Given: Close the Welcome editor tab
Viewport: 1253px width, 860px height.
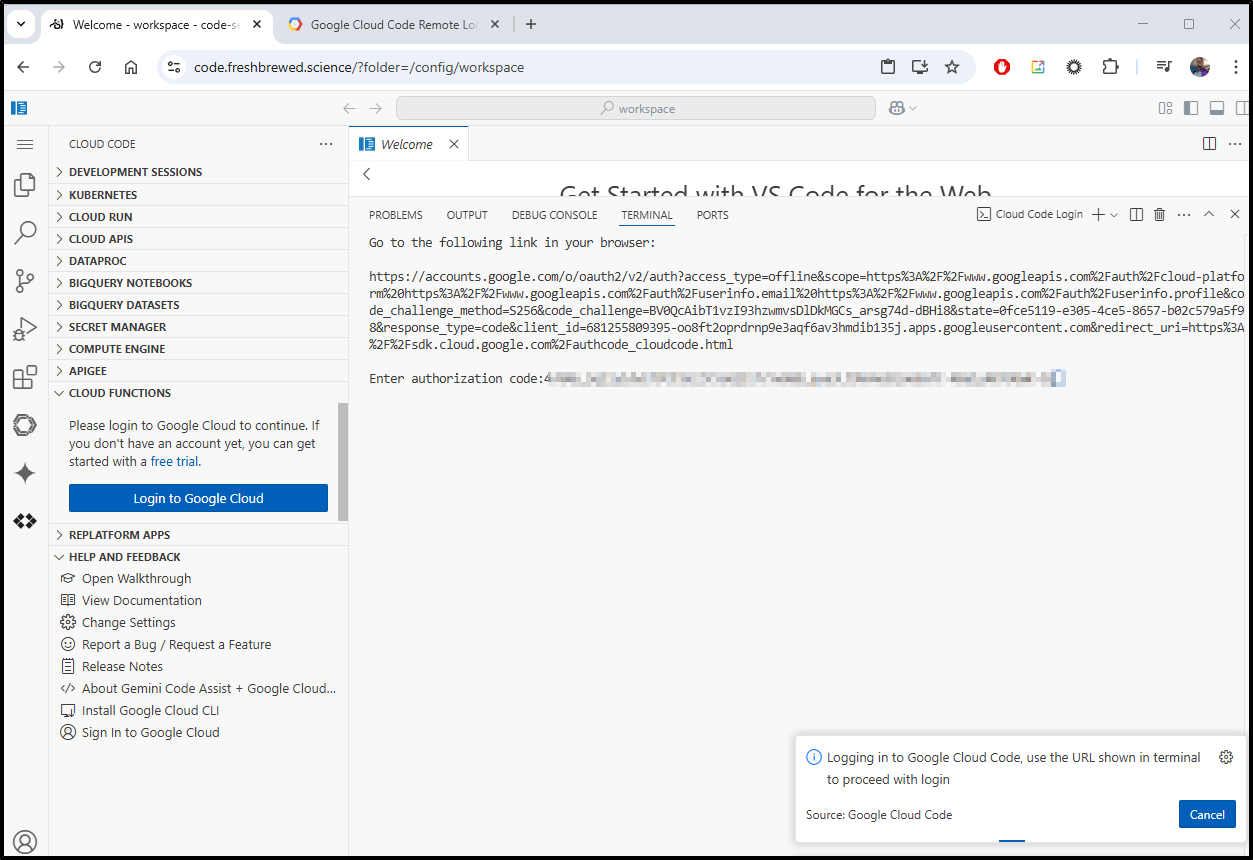Looking at the screenshot, I should (x=454, y=144).
